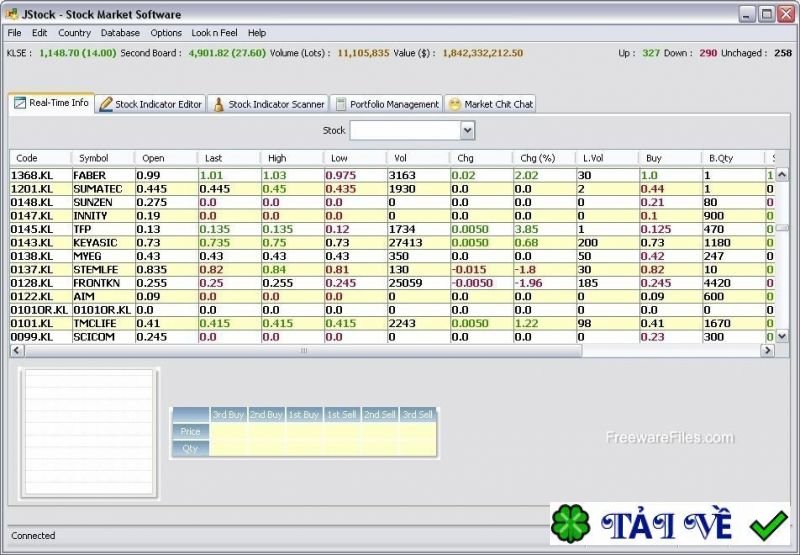Screen dimensions: 800x555
Task: Expand the Stock combo box arrow
Action: pos(467,131)
